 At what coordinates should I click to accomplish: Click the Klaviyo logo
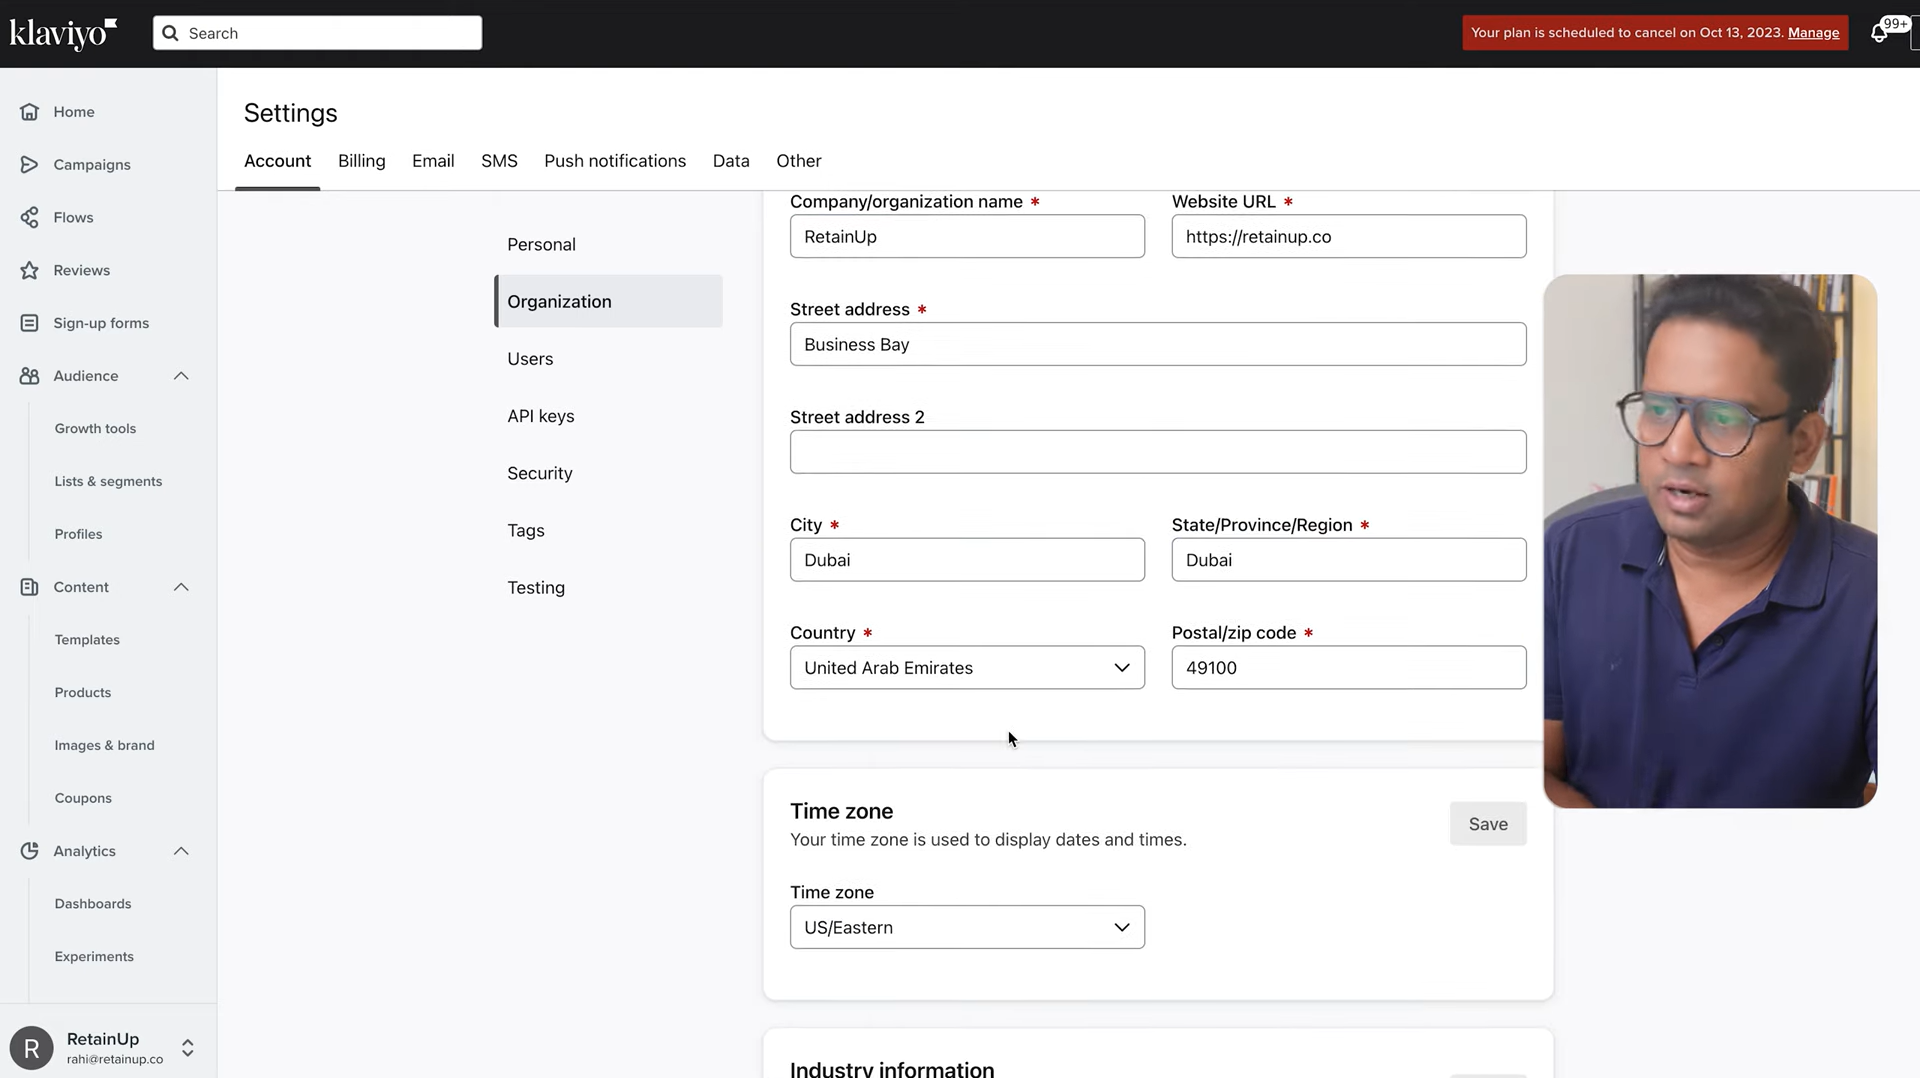tap(63, 33)
